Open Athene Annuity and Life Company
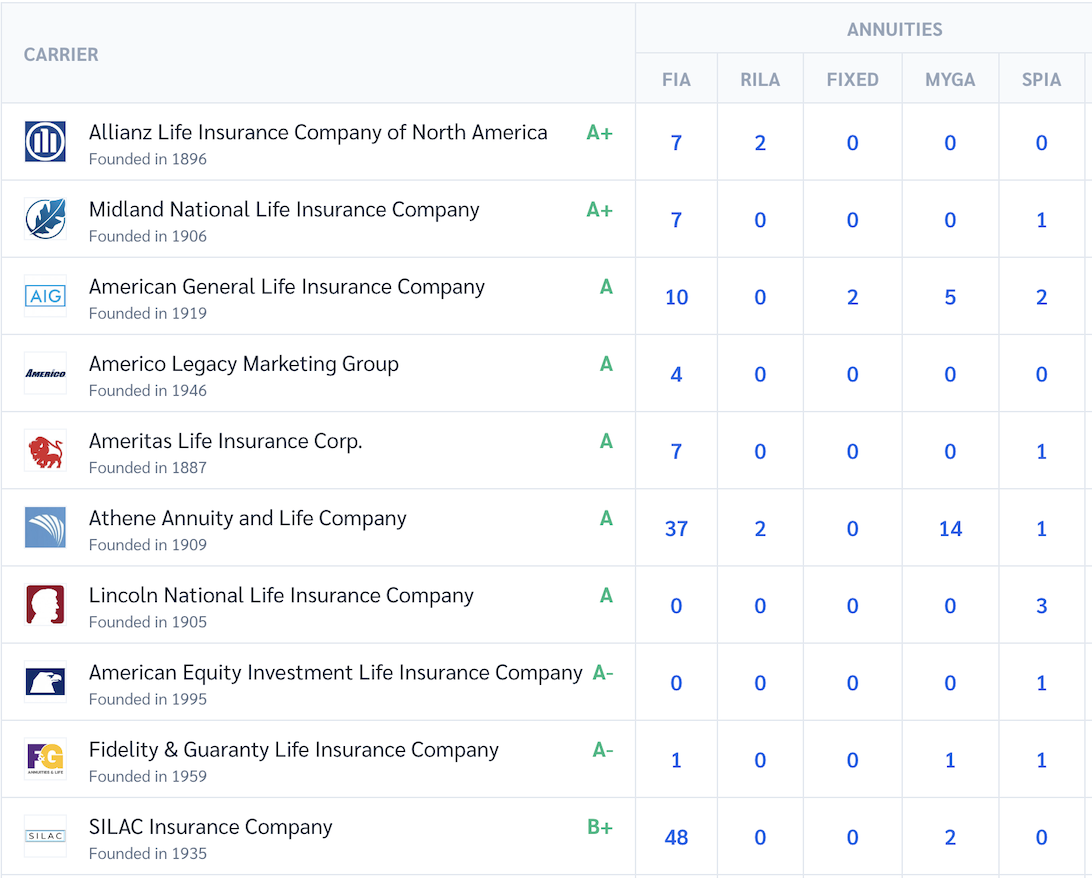1092x878 pixels. pos(247,518)
